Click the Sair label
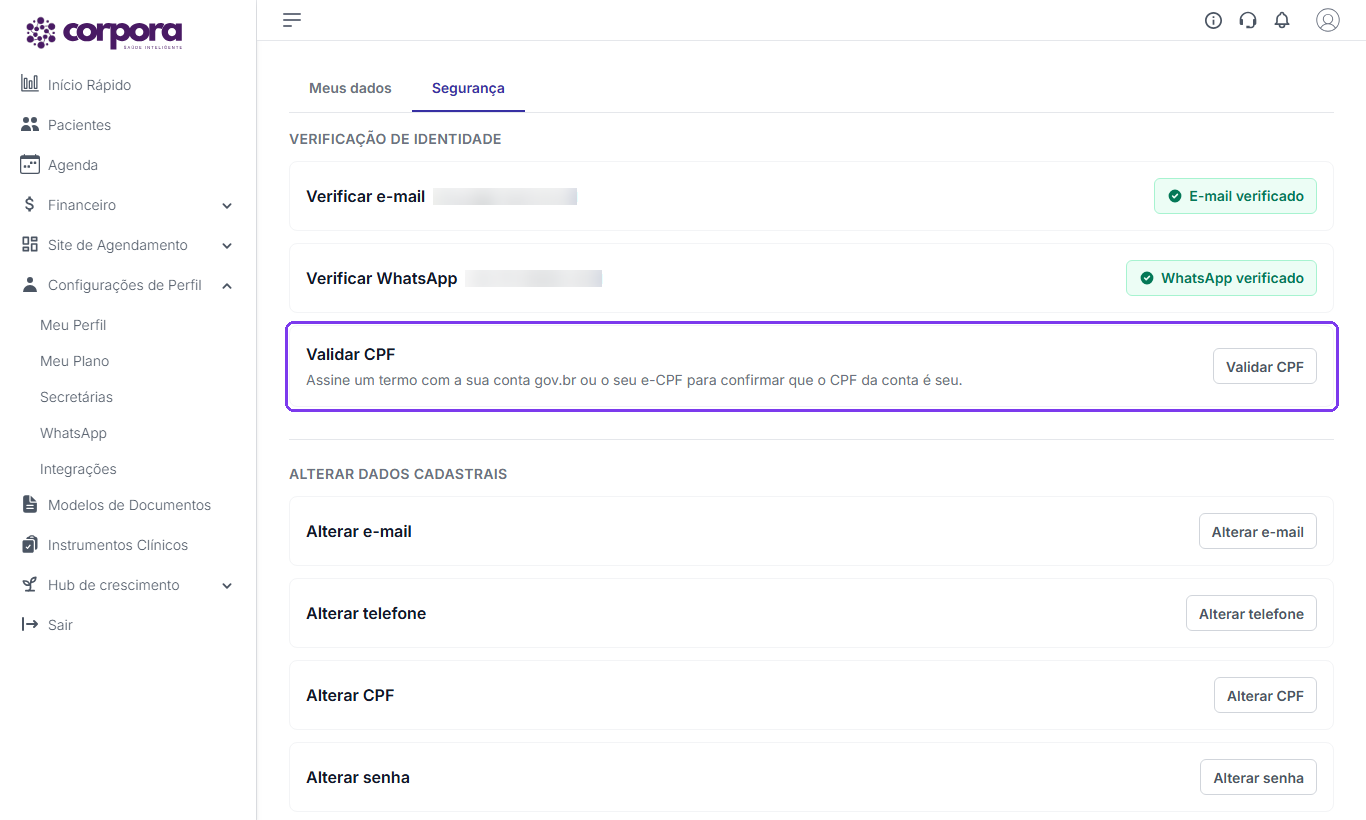 (60, 625)
